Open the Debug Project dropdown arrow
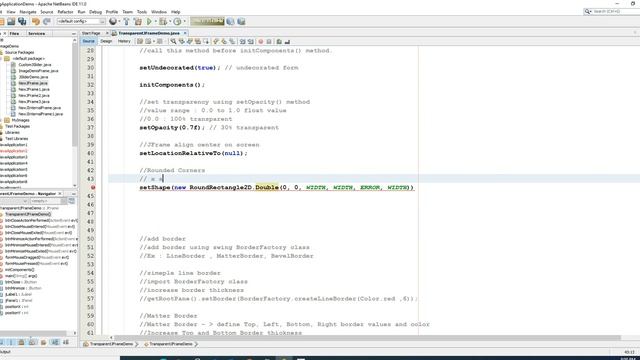This screenshot has width=640, height=360. pos(170,21)
